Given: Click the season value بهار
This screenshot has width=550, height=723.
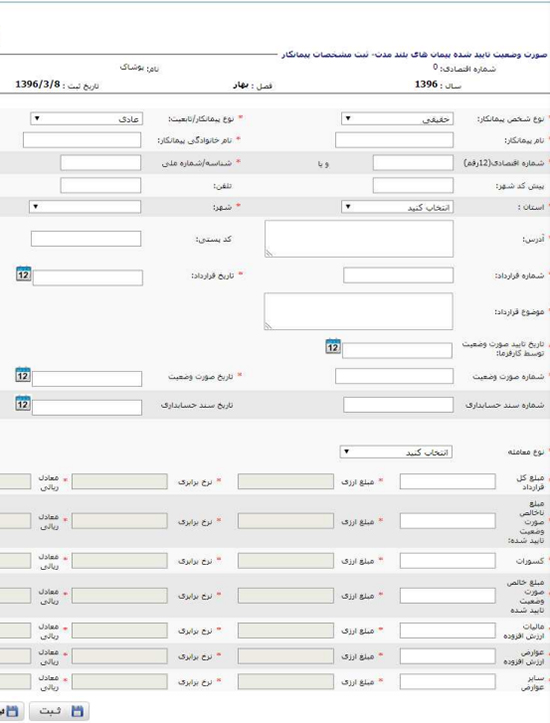Looking at the screenshot, I should [x=241, y=86].
